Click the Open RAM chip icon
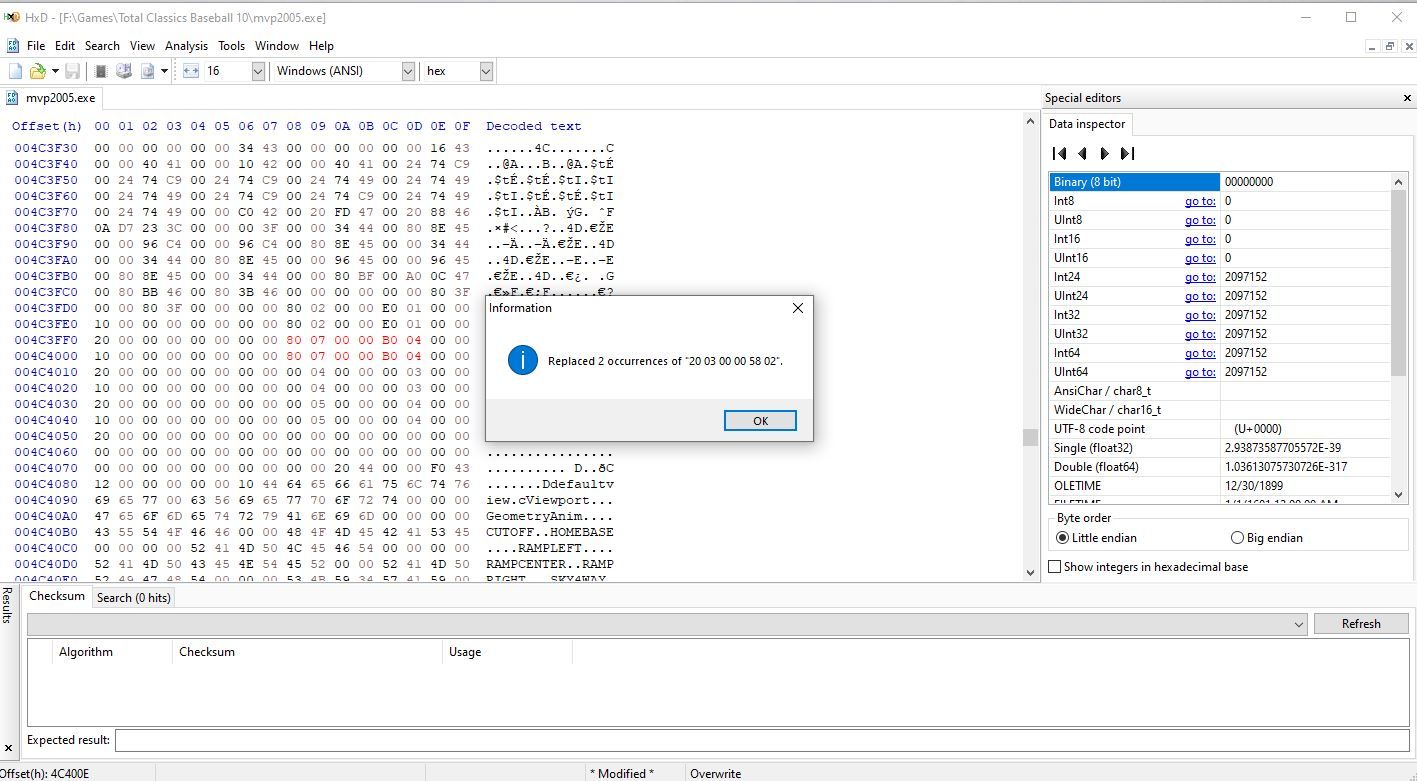Viewport: 1417px width, 781px height. (x=101, y=71)
